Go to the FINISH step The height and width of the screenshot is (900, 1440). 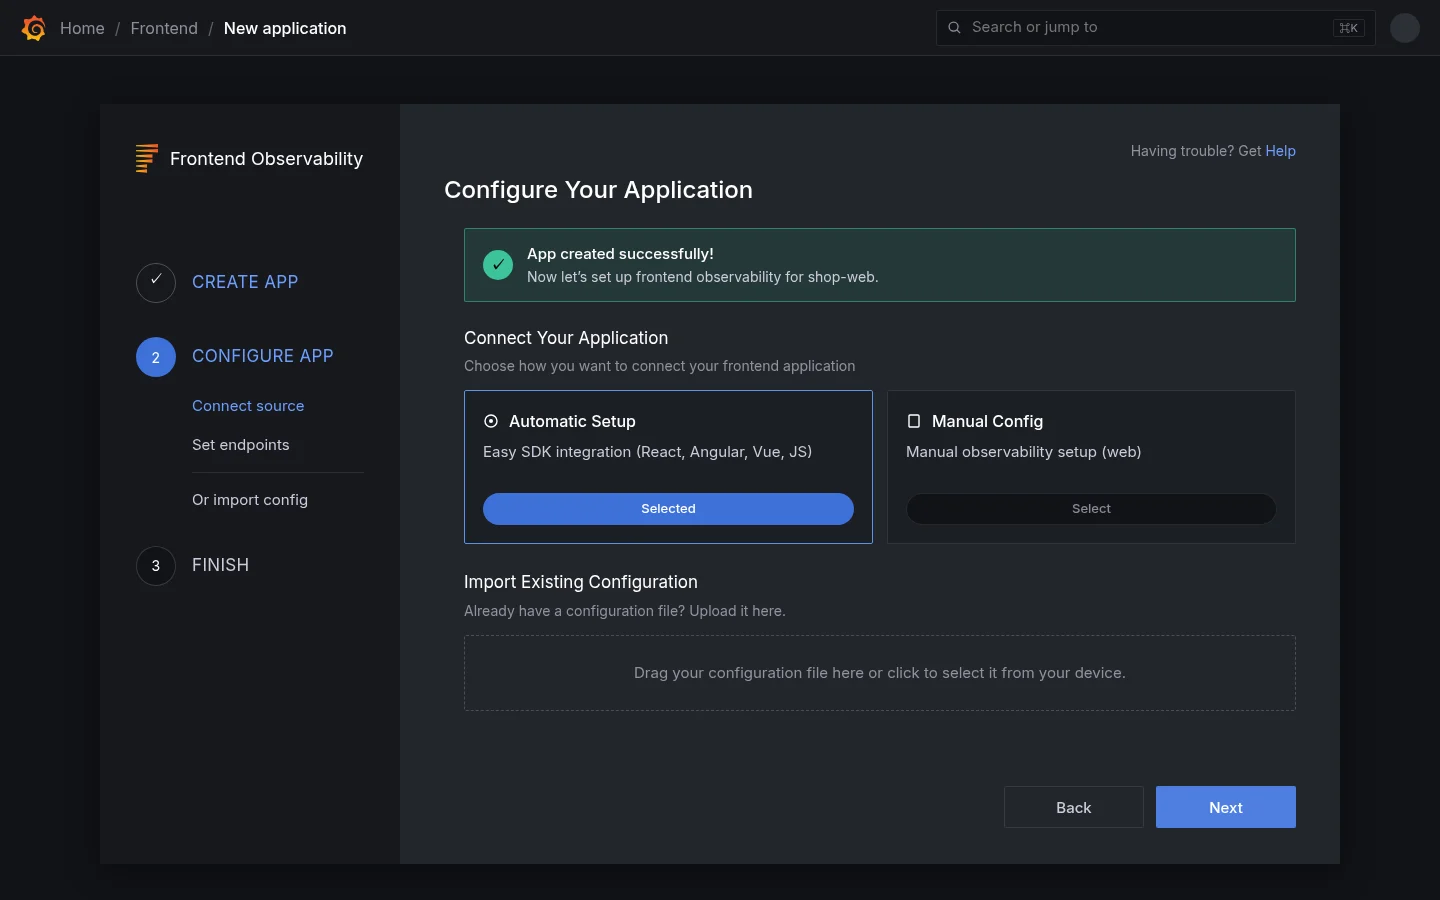(x=221, y=565)
